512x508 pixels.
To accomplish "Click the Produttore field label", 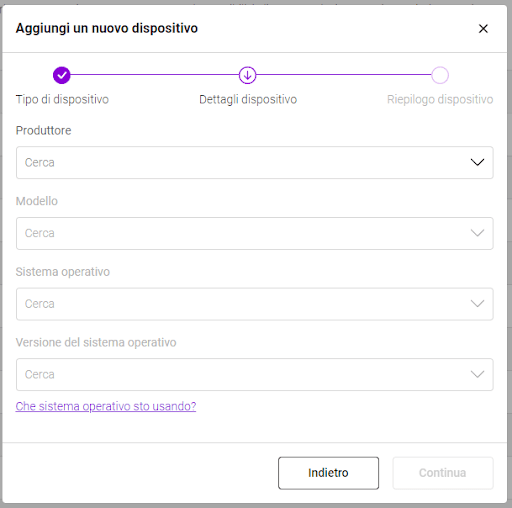I will pos(44,130).
